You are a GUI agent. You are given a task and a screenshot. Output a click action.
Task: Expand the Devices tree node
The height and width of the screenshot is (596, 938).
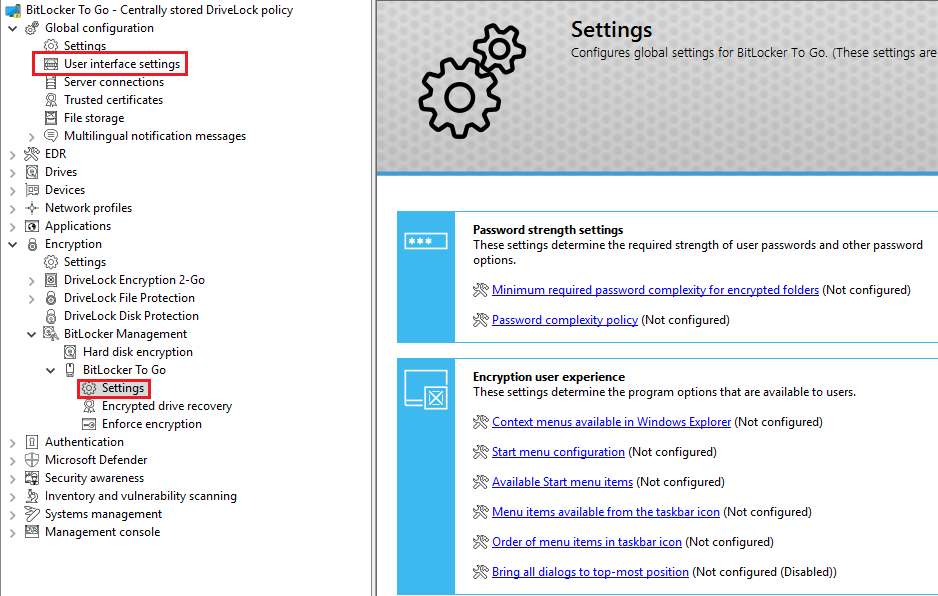click(x=13, y=191)
